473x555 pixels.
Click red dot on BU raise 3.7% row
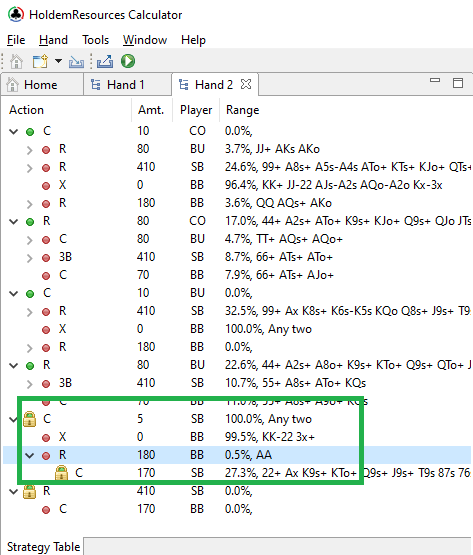click(x=46, y=150)
